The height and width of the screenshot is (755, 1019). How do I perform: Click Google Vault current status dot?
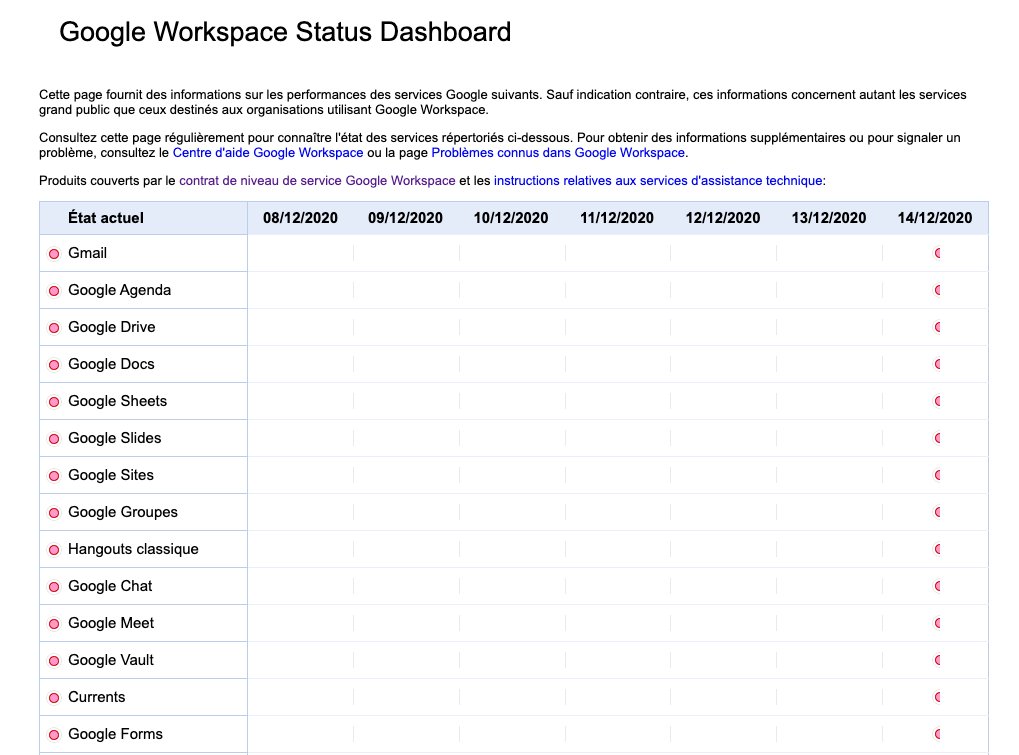pos(54,661)
